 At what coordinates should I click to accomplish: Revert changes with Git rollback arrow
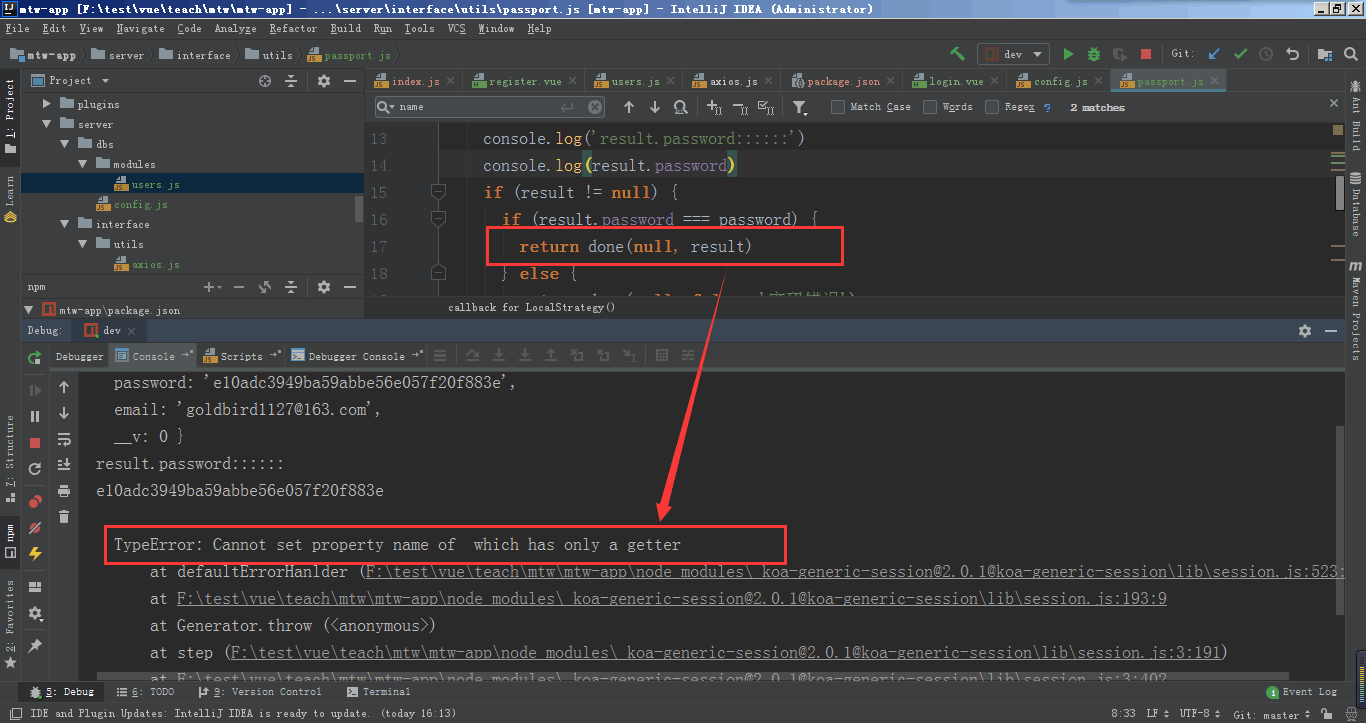[x=1292, y=55]
